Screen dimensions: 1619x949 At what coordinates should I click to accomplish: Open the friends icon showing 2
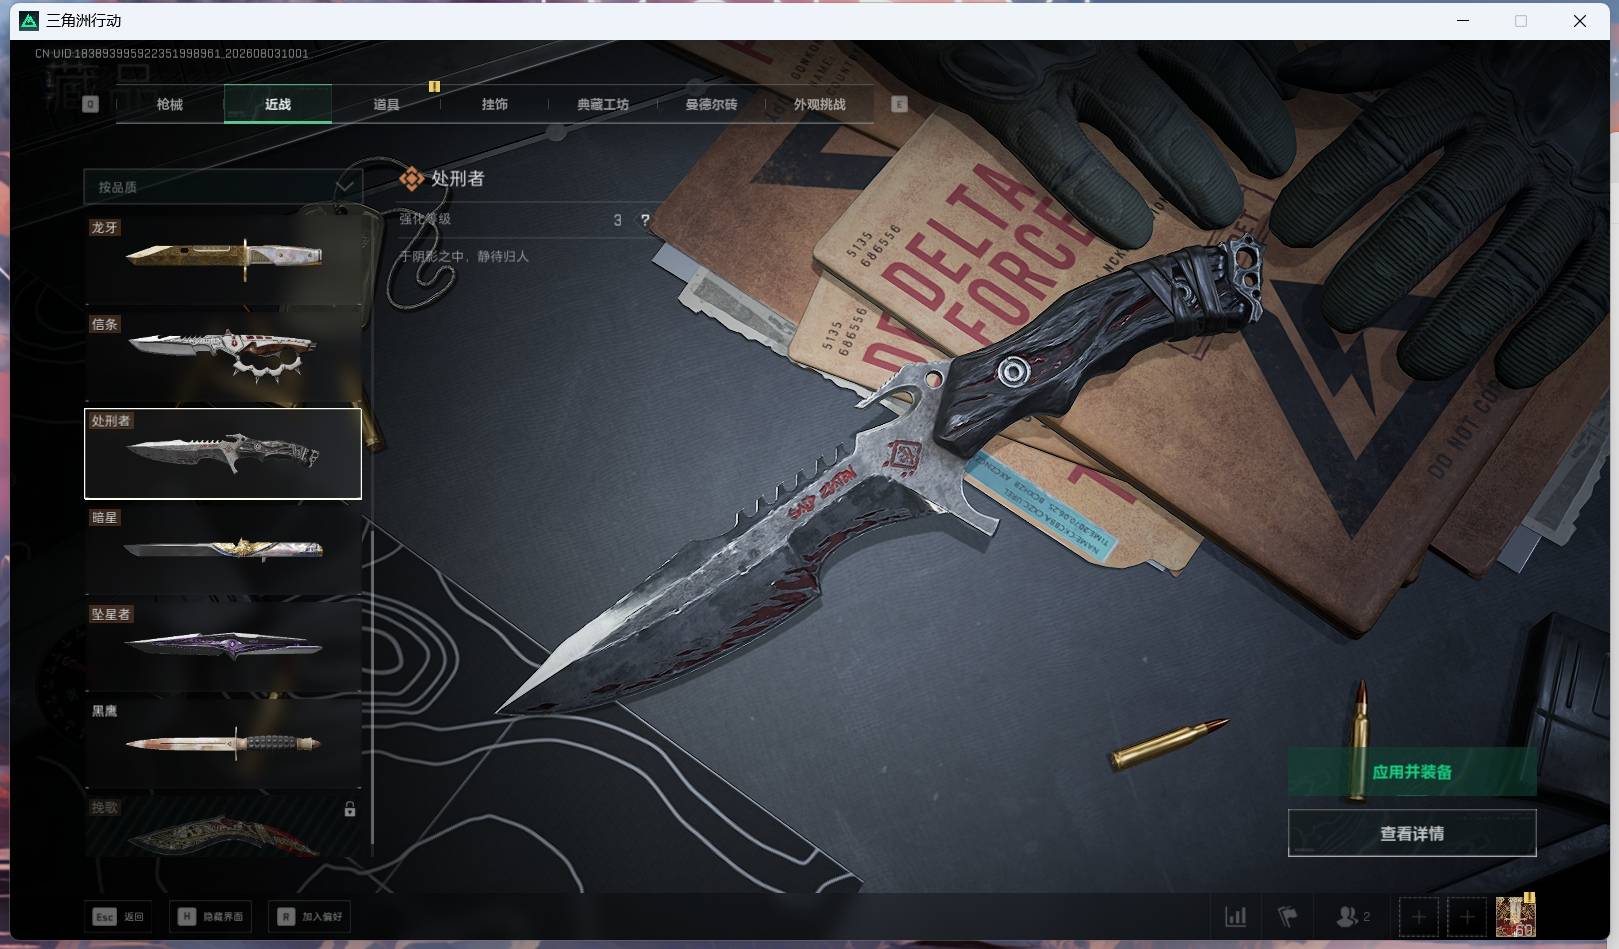[1353, 916]
